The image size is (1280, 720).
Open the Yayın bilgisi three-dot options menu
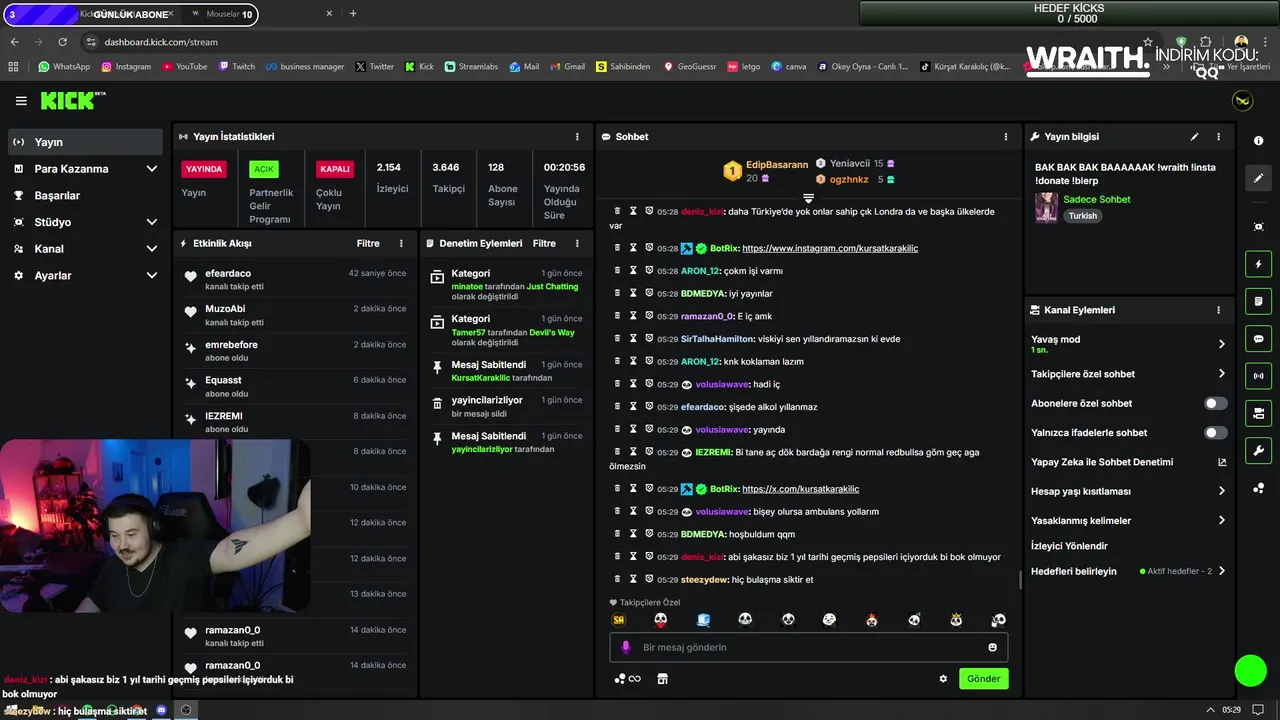[x=1218, y=137]
